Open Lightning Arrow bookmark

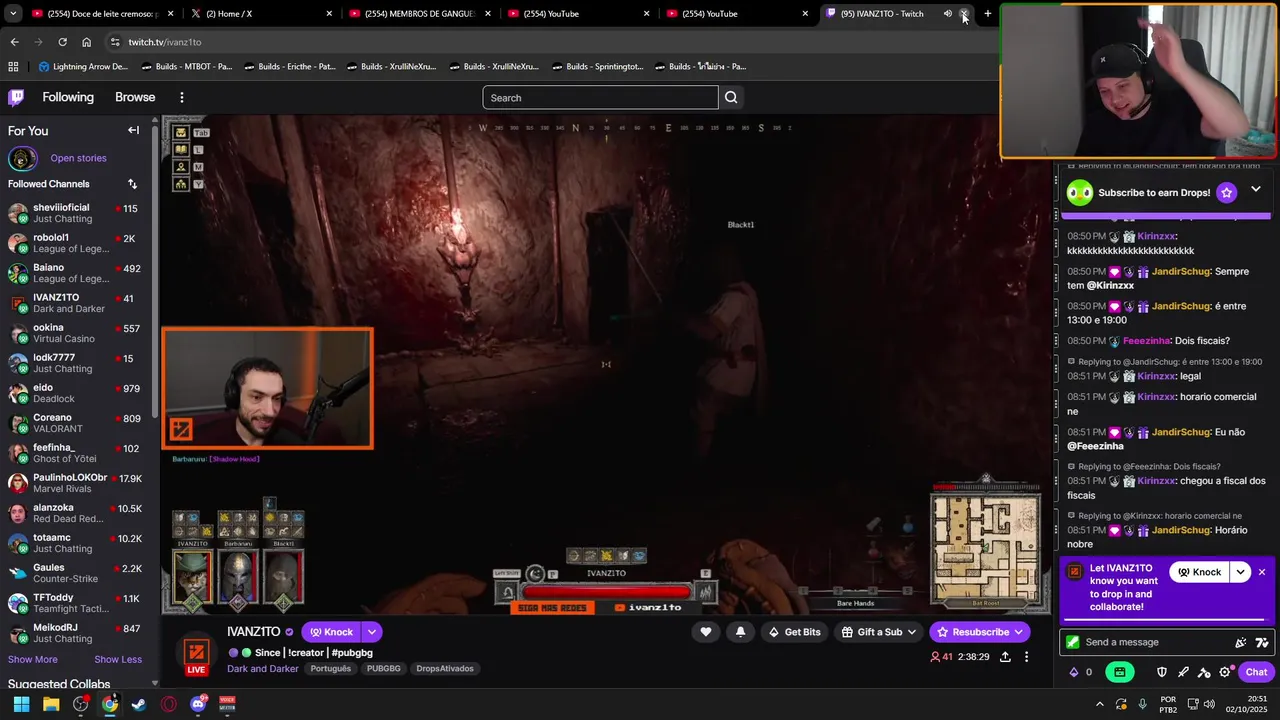click(83, 66)
